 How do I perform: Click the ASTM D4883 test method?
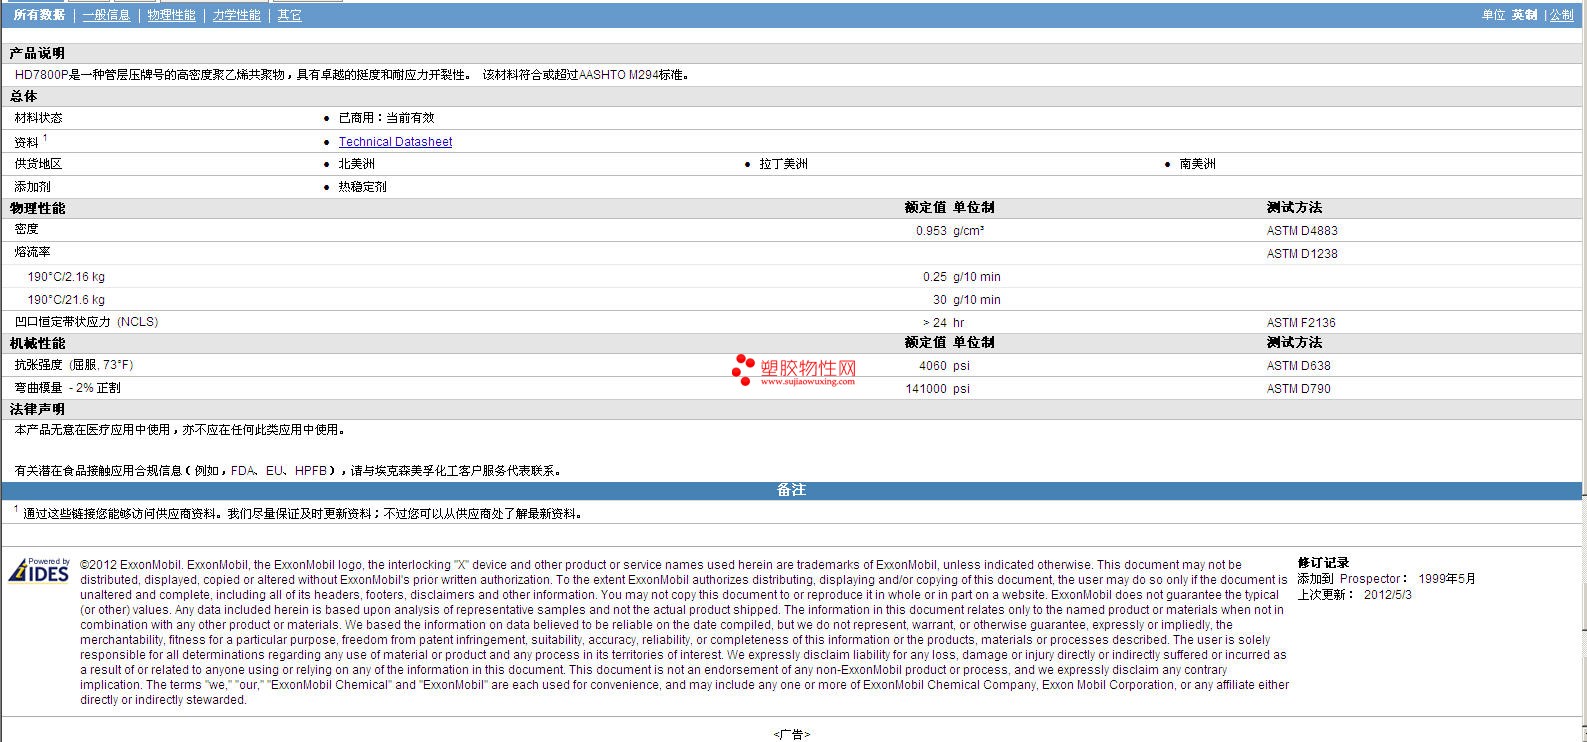tap(1302, 231)
